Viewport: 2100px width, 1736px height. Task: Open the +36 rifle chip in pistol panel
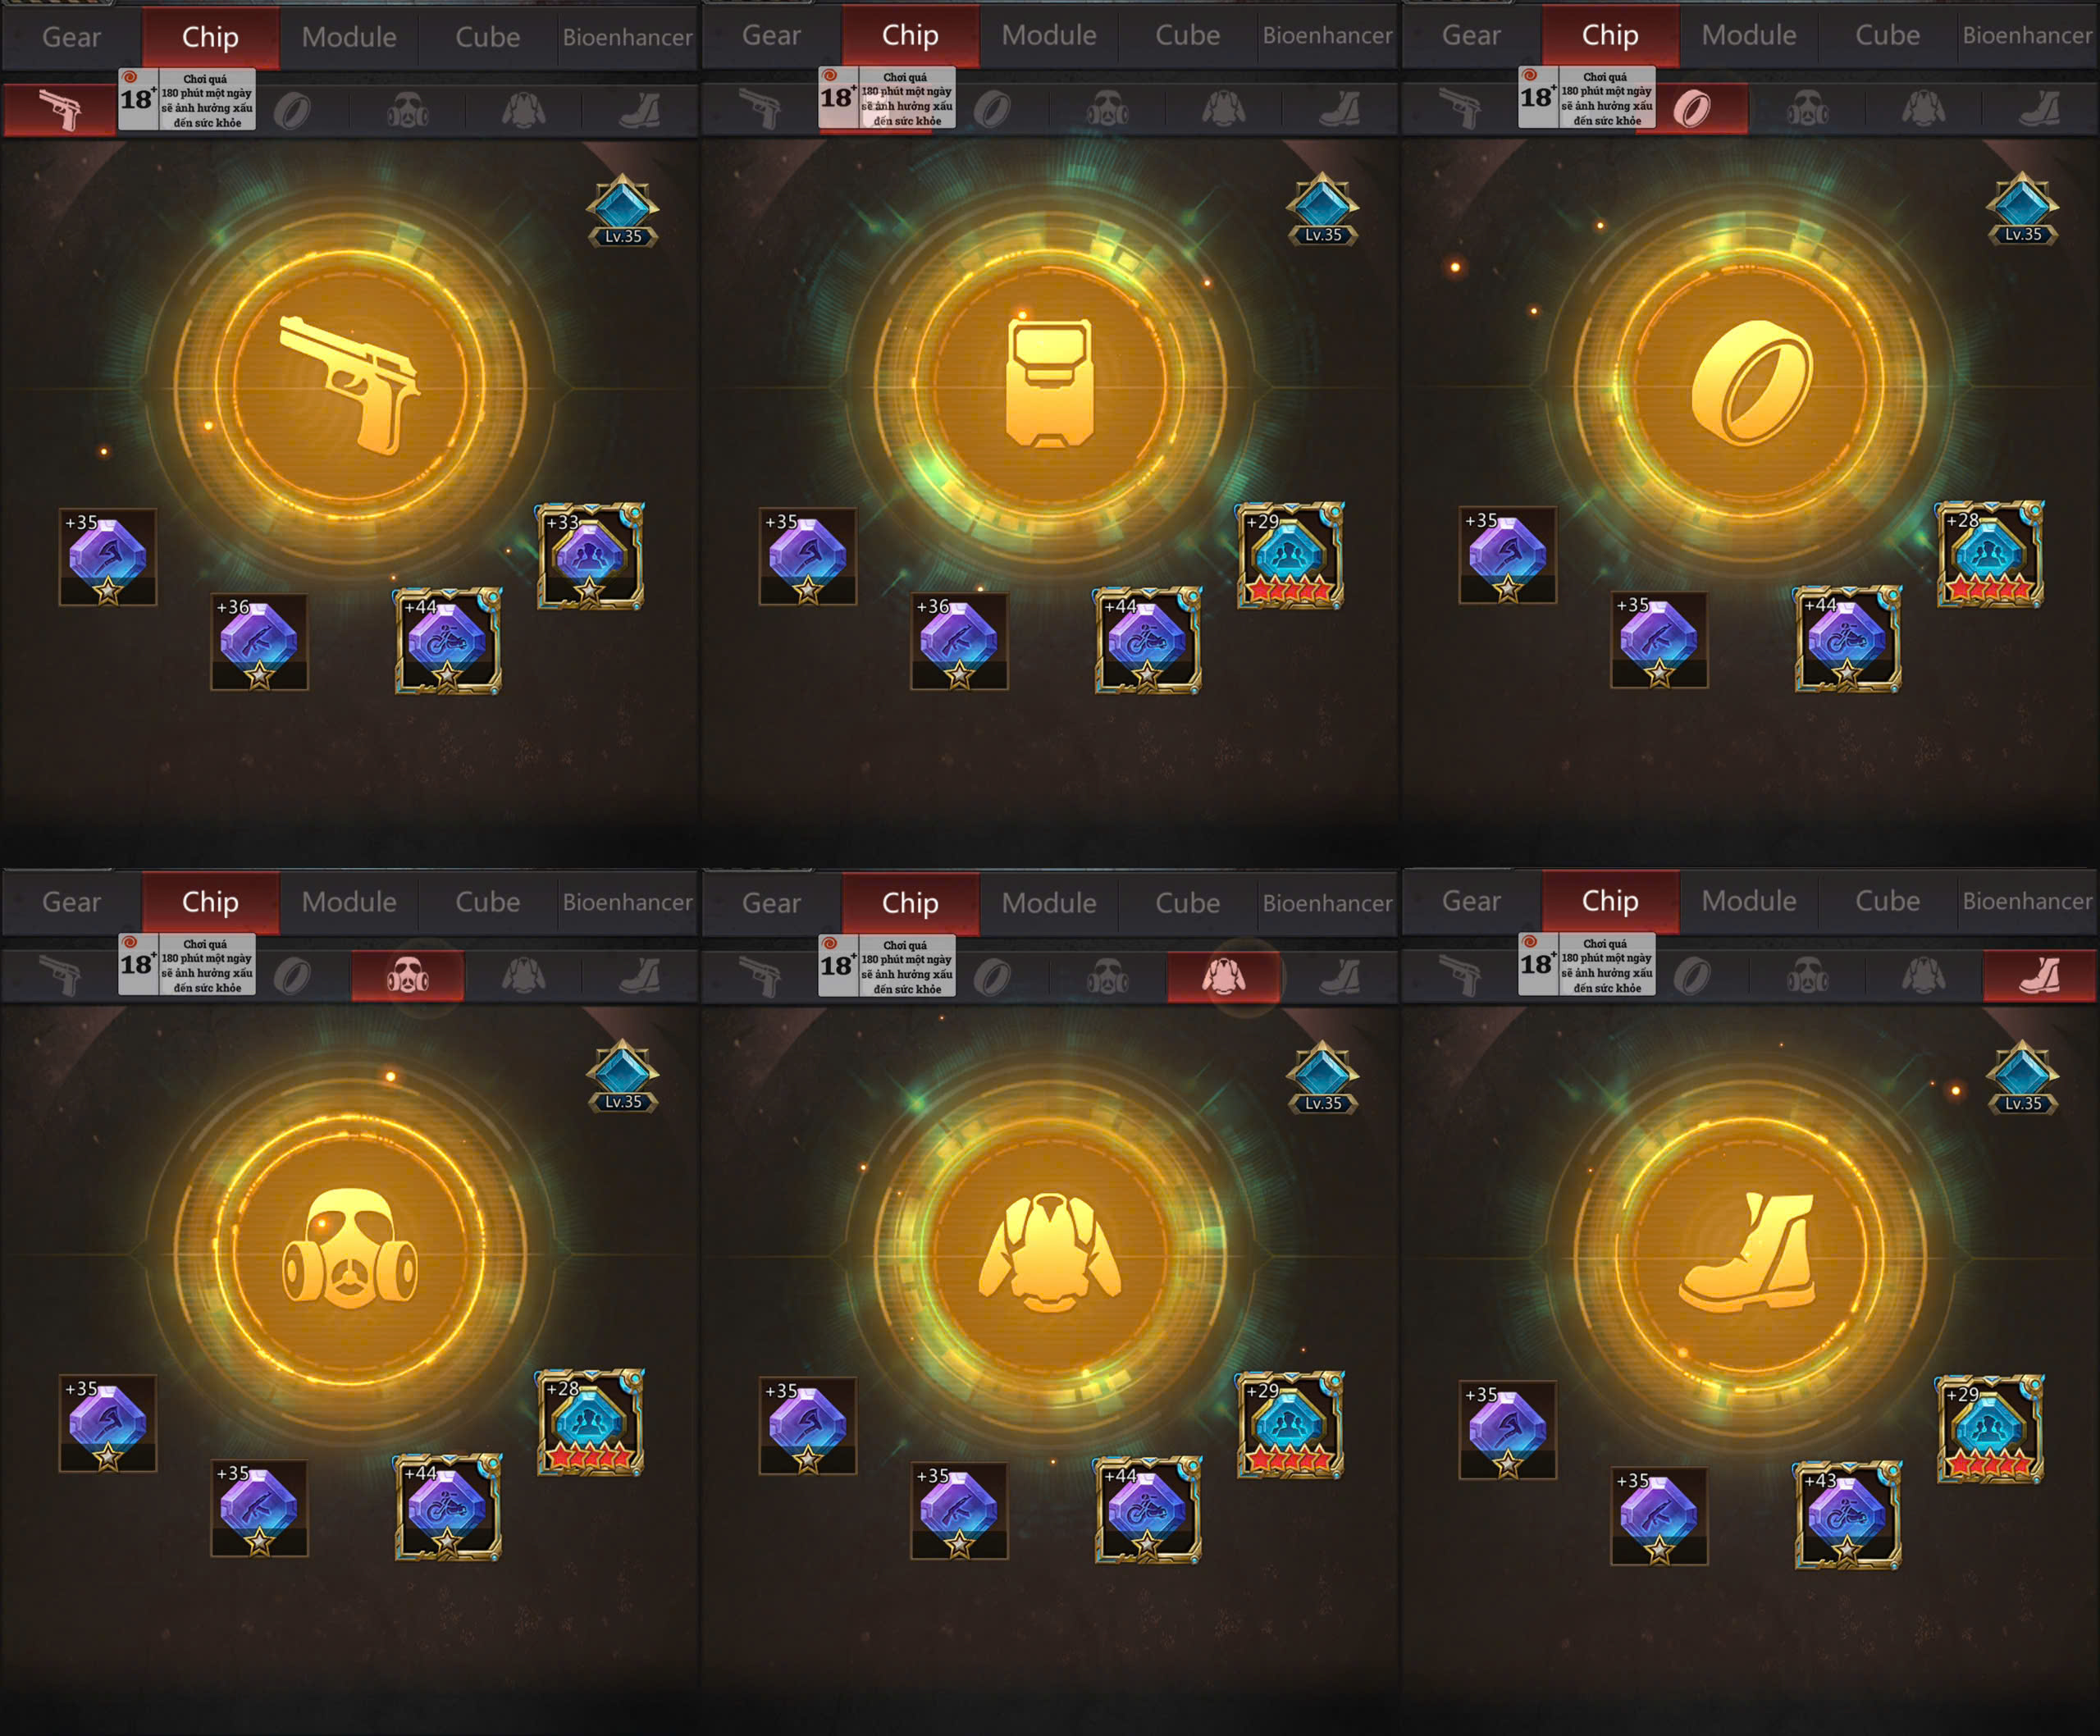click(x=260, y=642)
